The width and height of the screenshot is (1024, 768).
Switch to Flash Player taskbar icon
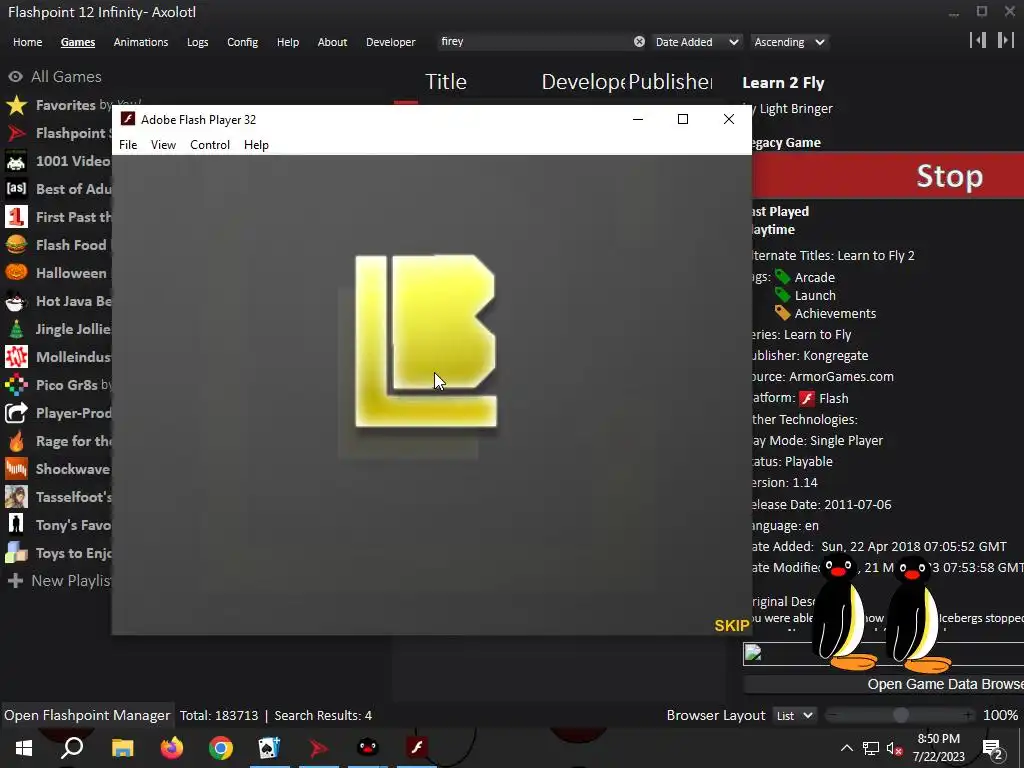coord(417,748)
